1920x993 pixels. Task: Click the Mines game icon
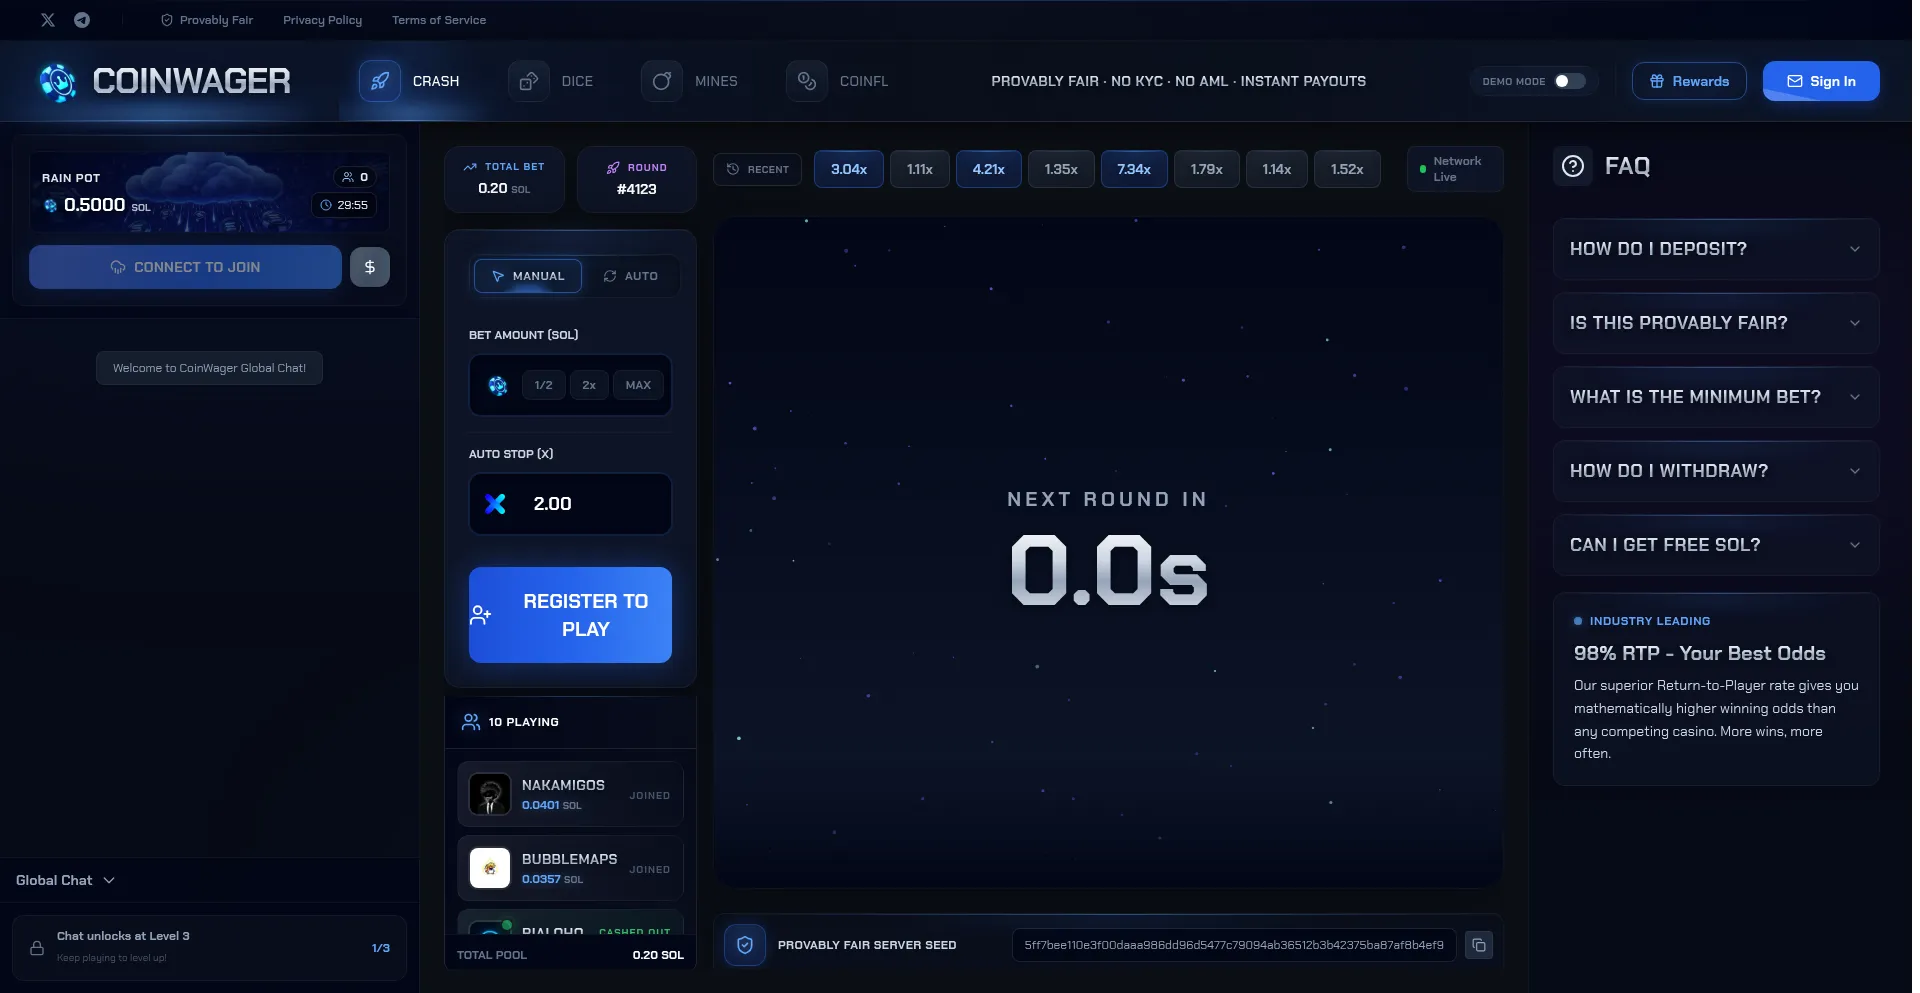(662, 81)
